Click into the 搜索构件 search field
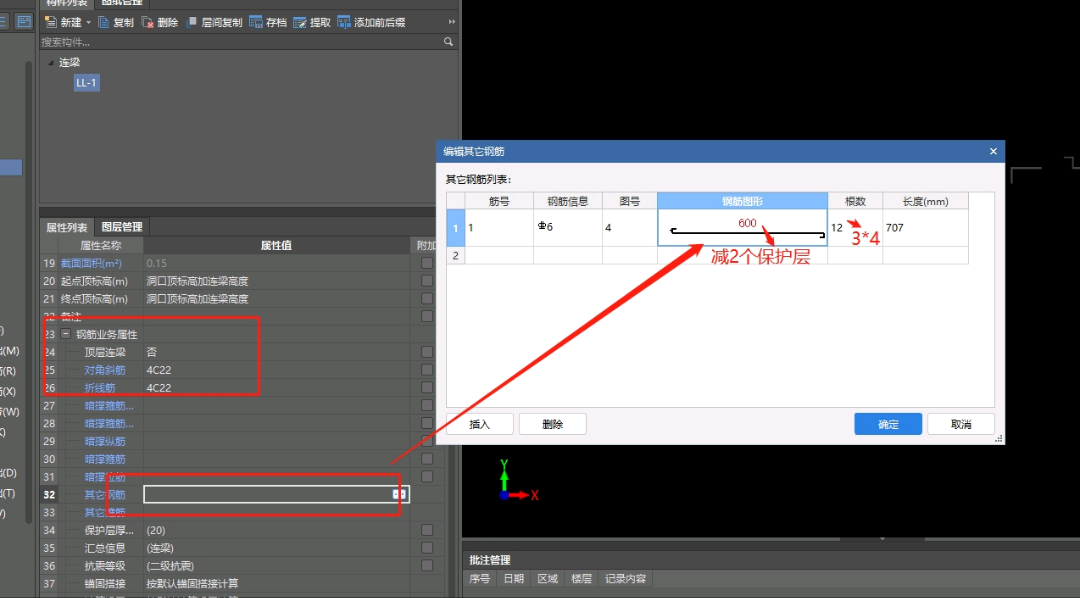The height and width of the screenshot is (598, 1080). pos(241,42)
